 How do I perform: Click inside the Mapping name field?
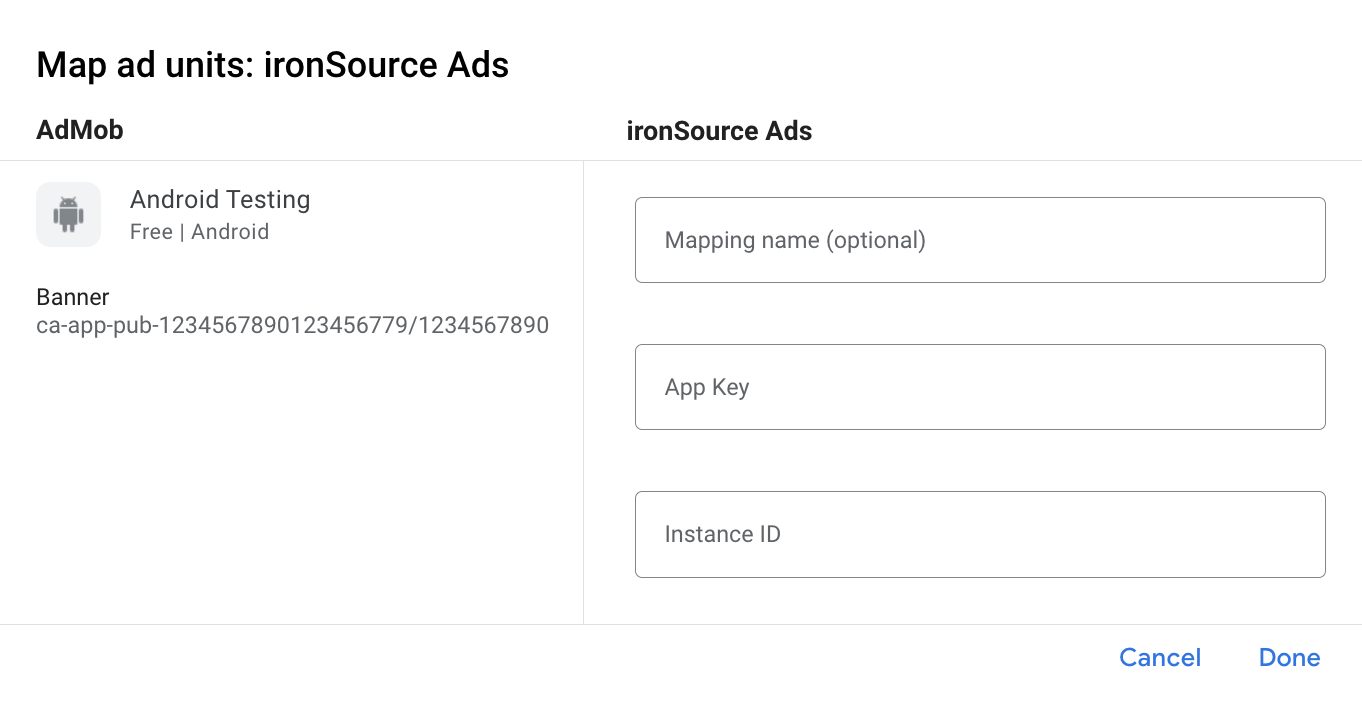pos(980,240)
